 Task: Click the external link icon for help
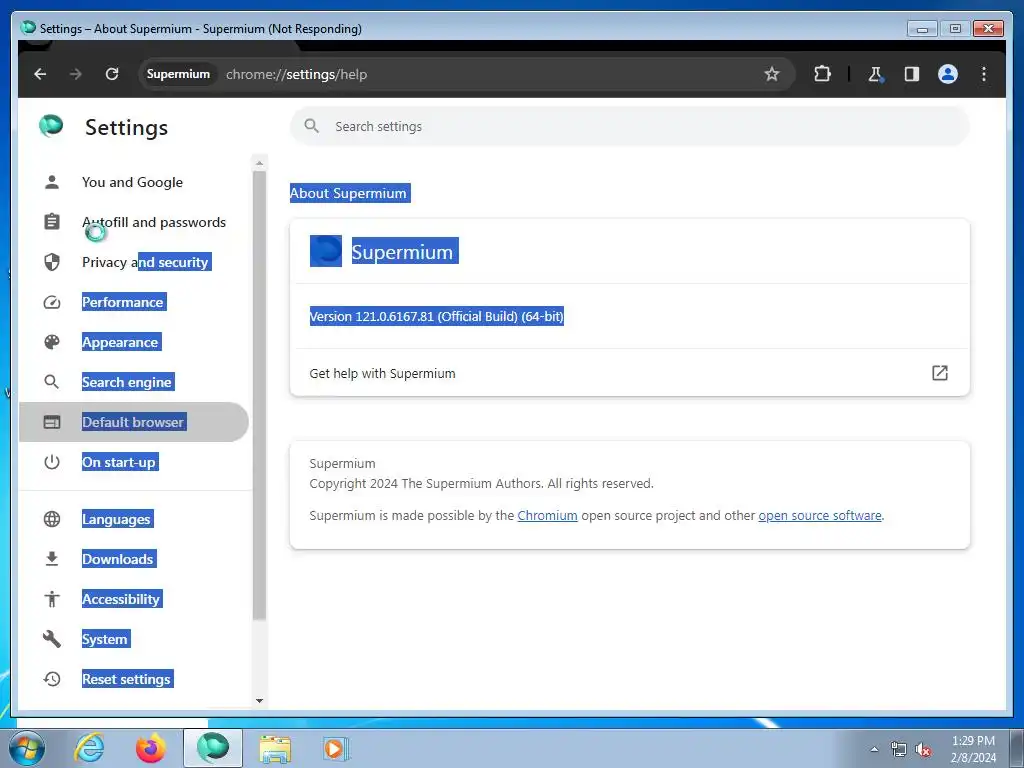coord(939,373)
